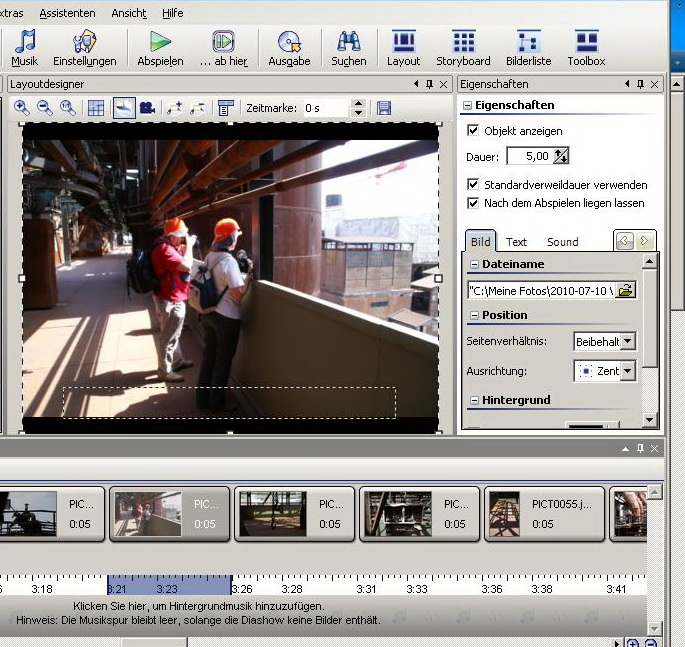Click the Ausgabe disc icon
Viewport: 685px width, 647px height.
289,47
